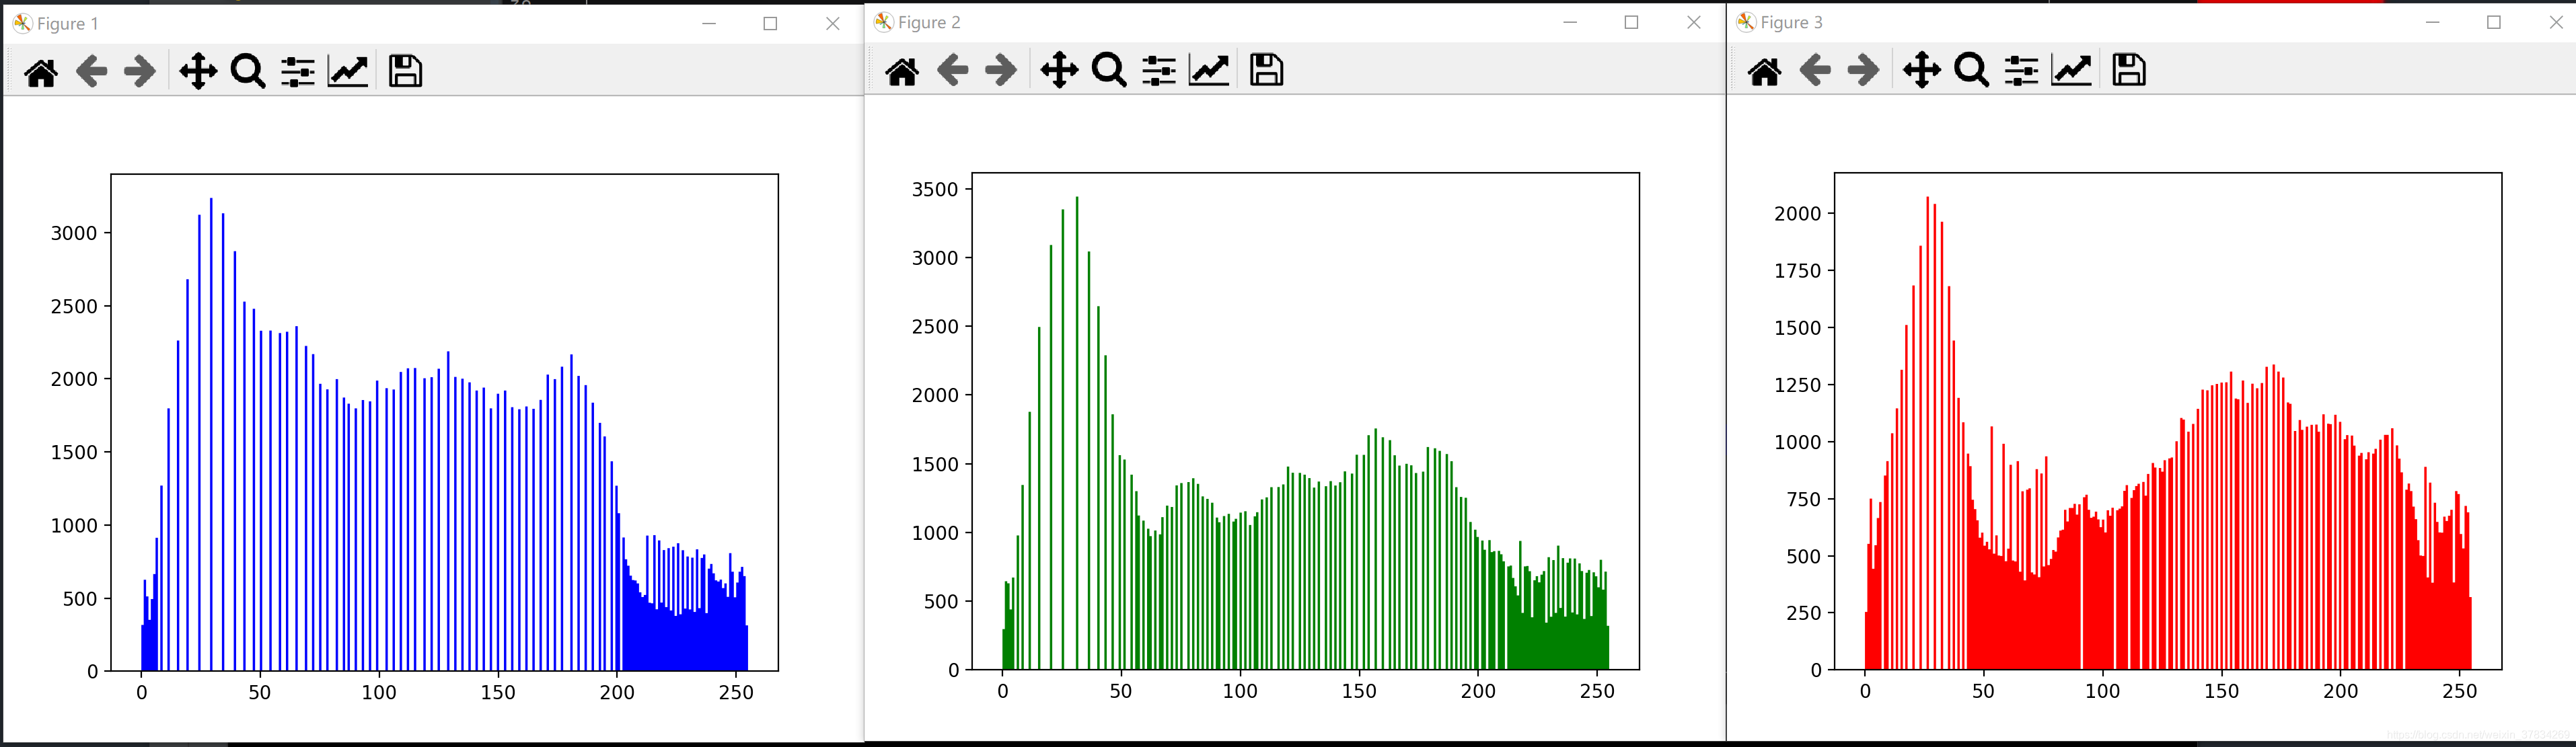Click y-axis label 3000 in blue histogram
Viewport: 2576px width, 747px height.
pos(74,233)
